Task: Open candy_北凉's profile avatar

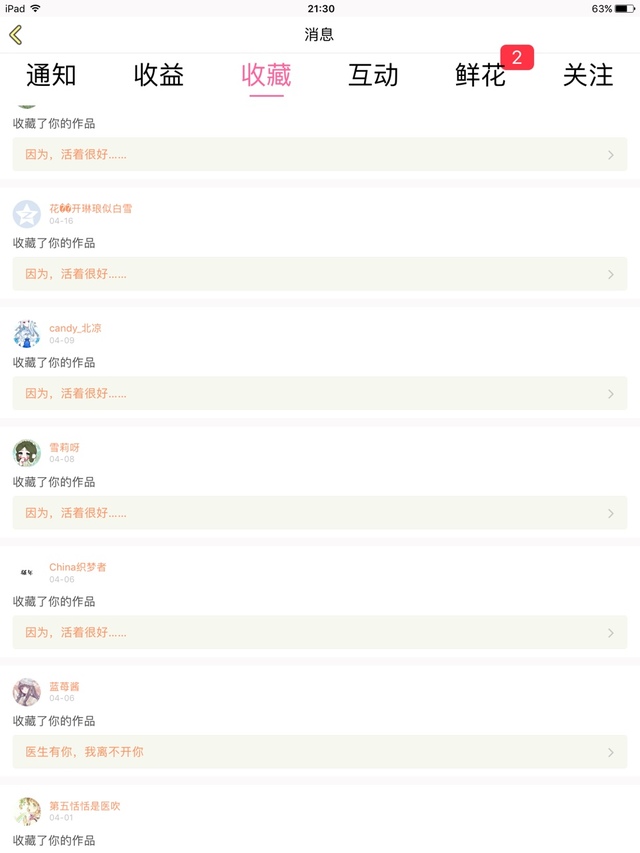Action: pyautogui.click(x=27, y=334)
